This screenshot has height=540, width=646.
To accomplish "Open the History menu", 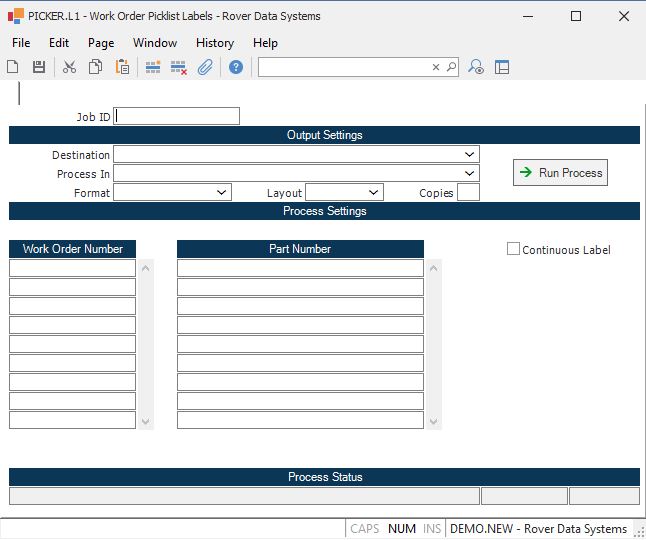I will [214, 43].
